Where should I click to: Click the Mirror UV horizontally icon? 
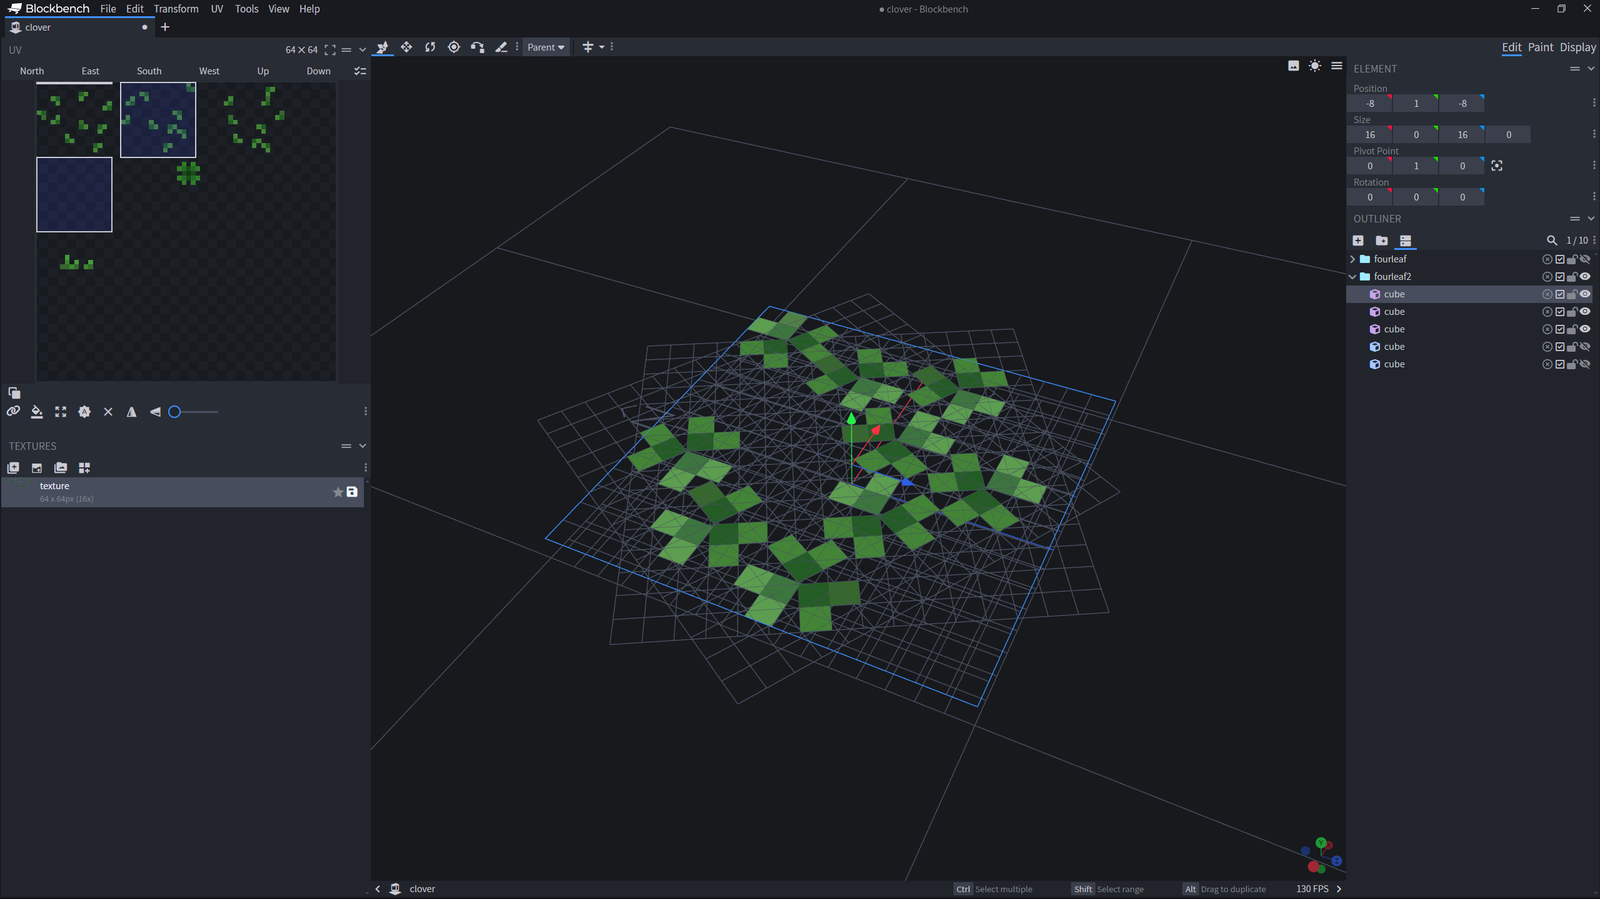[x=131, y=412]
